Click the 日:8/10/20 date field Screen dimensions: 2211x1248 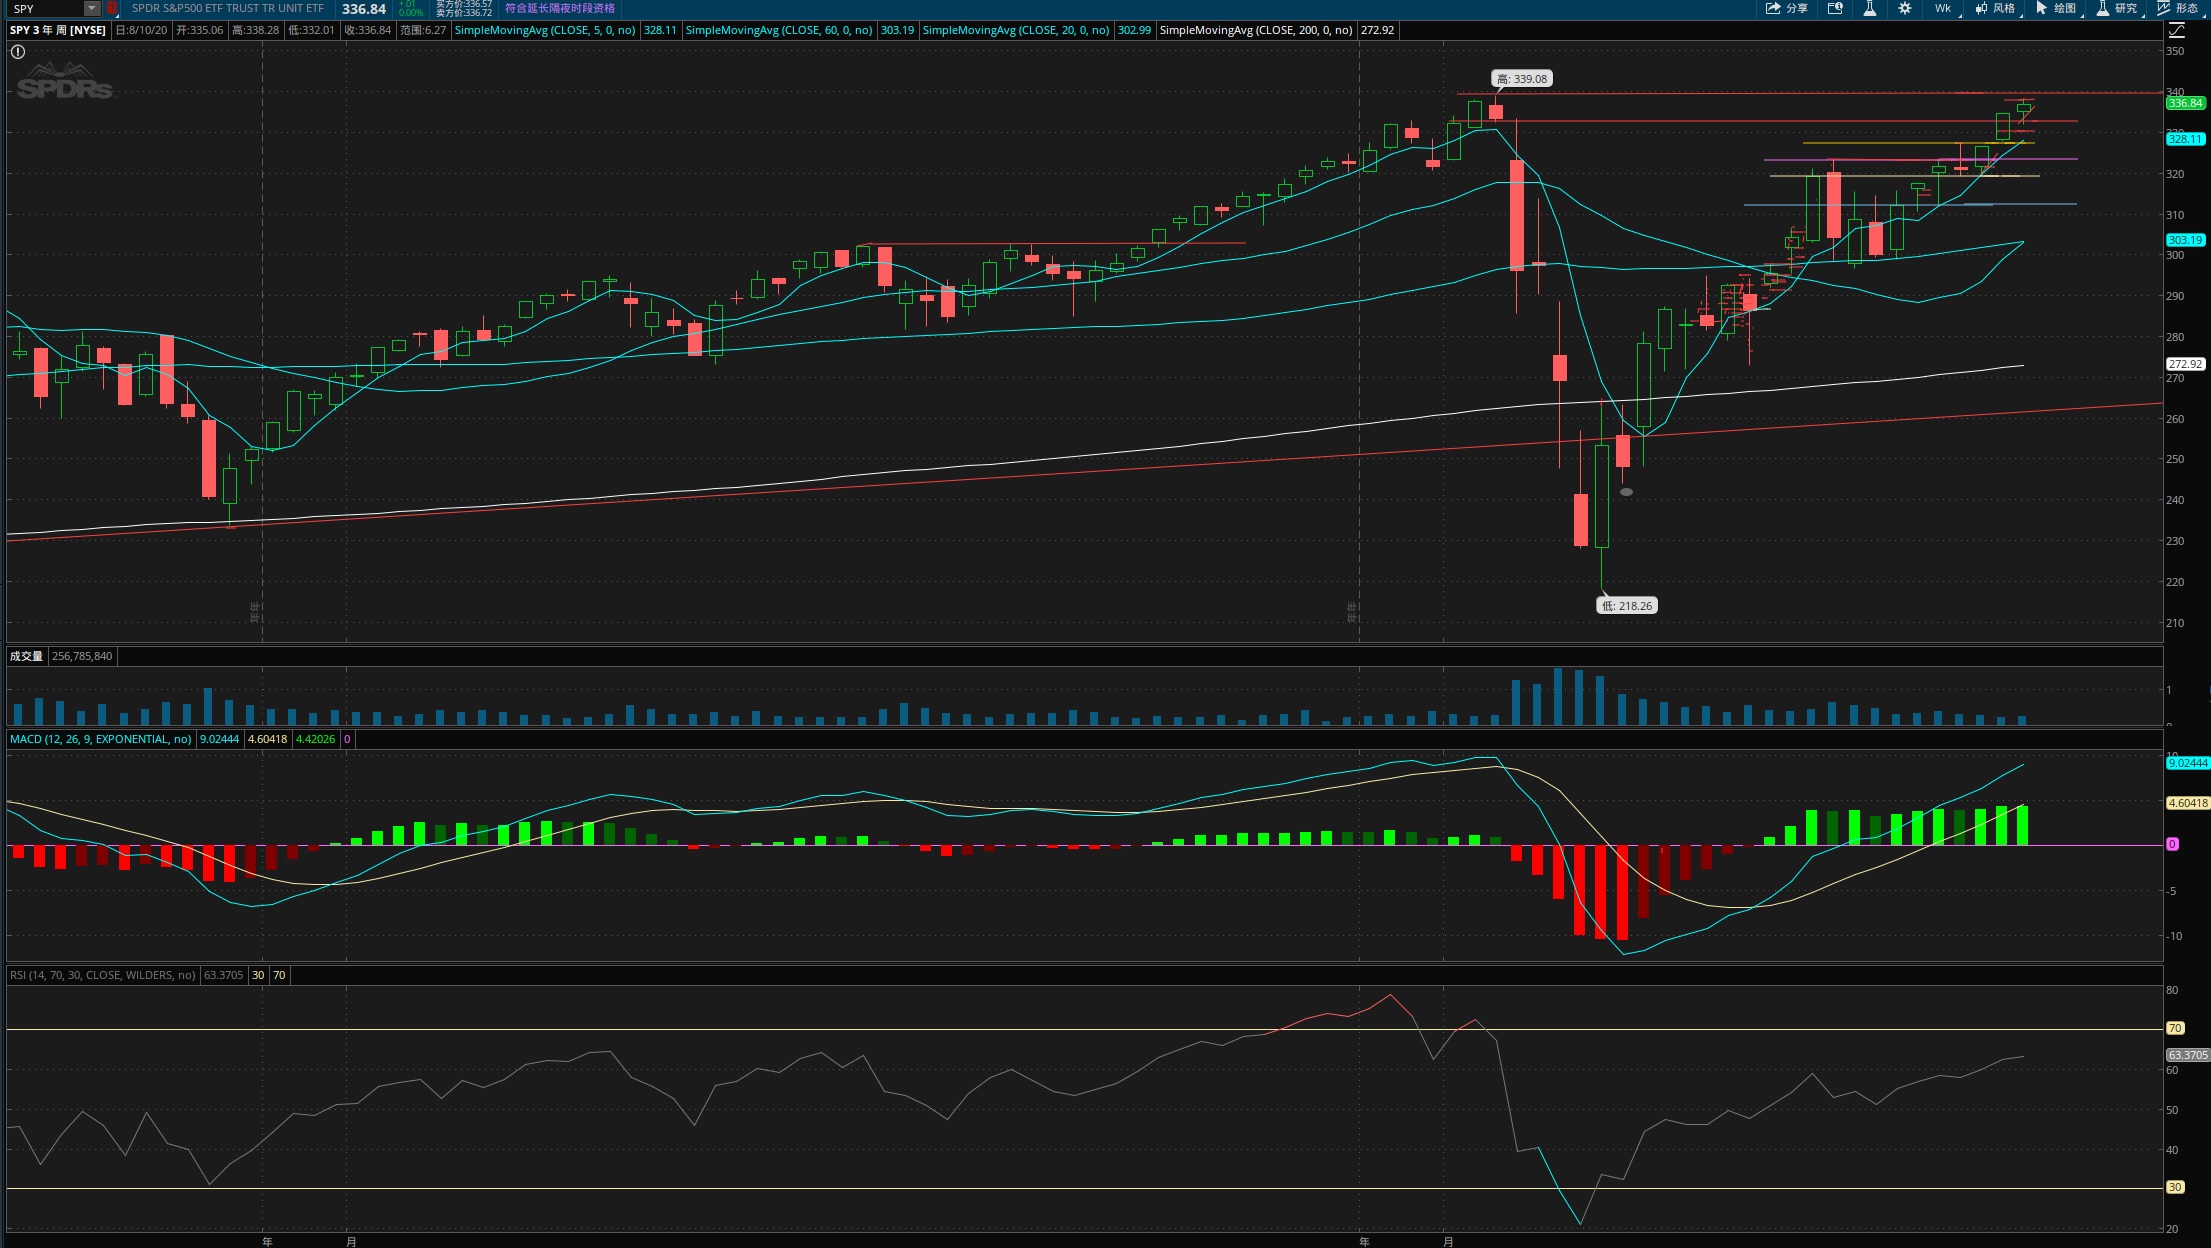tap(141, 30)
